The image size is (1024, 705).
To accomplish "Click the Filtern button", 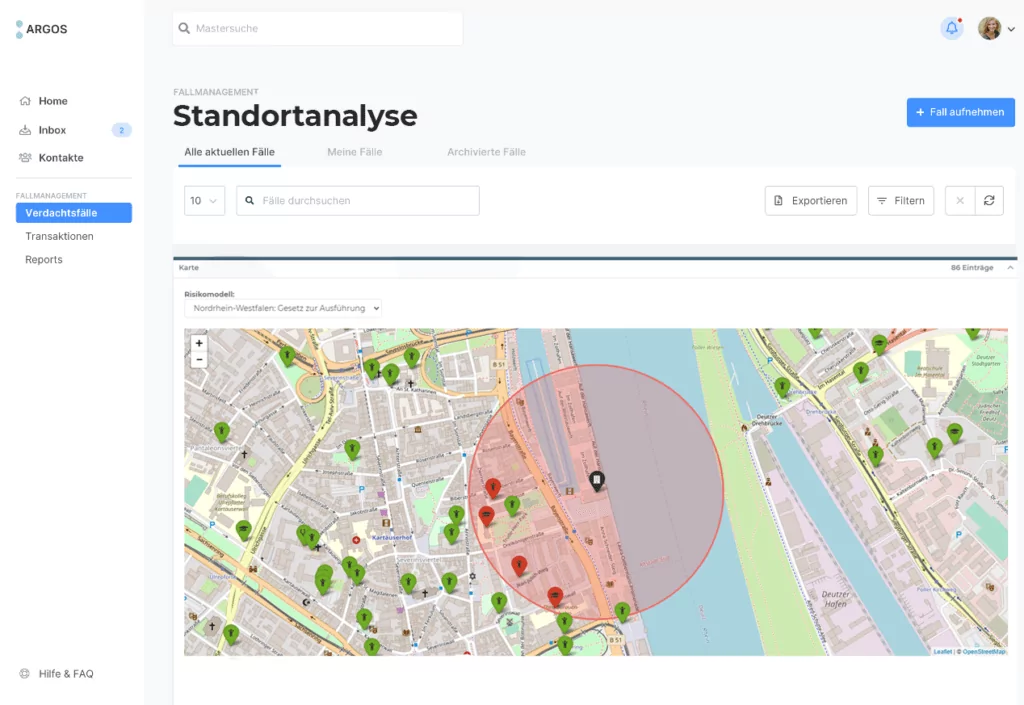I will [901, 201].
